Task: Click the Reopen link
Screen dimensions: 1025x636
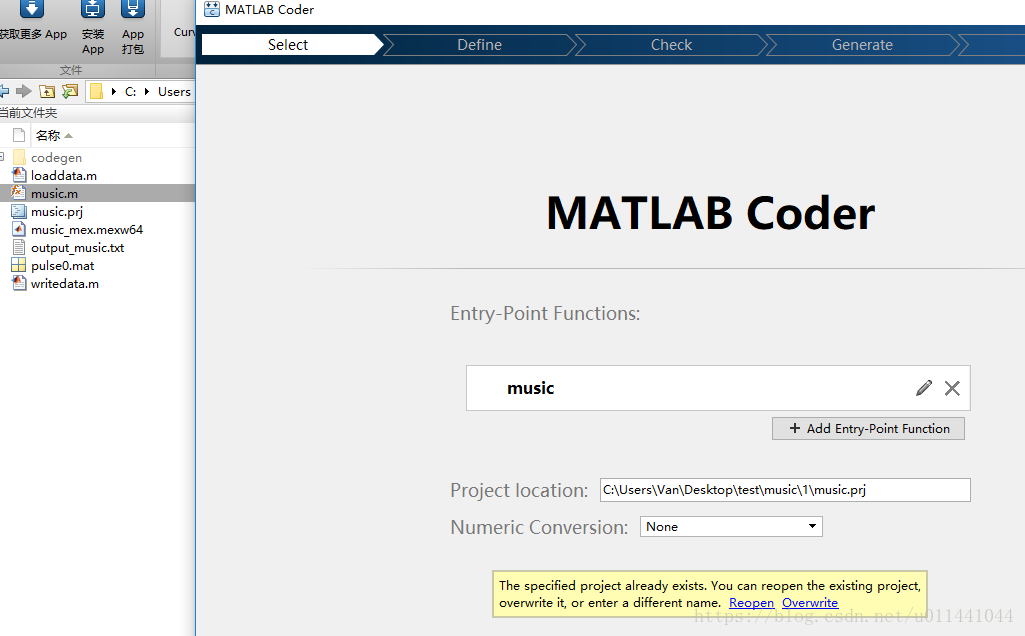Action: pos(751,603)
